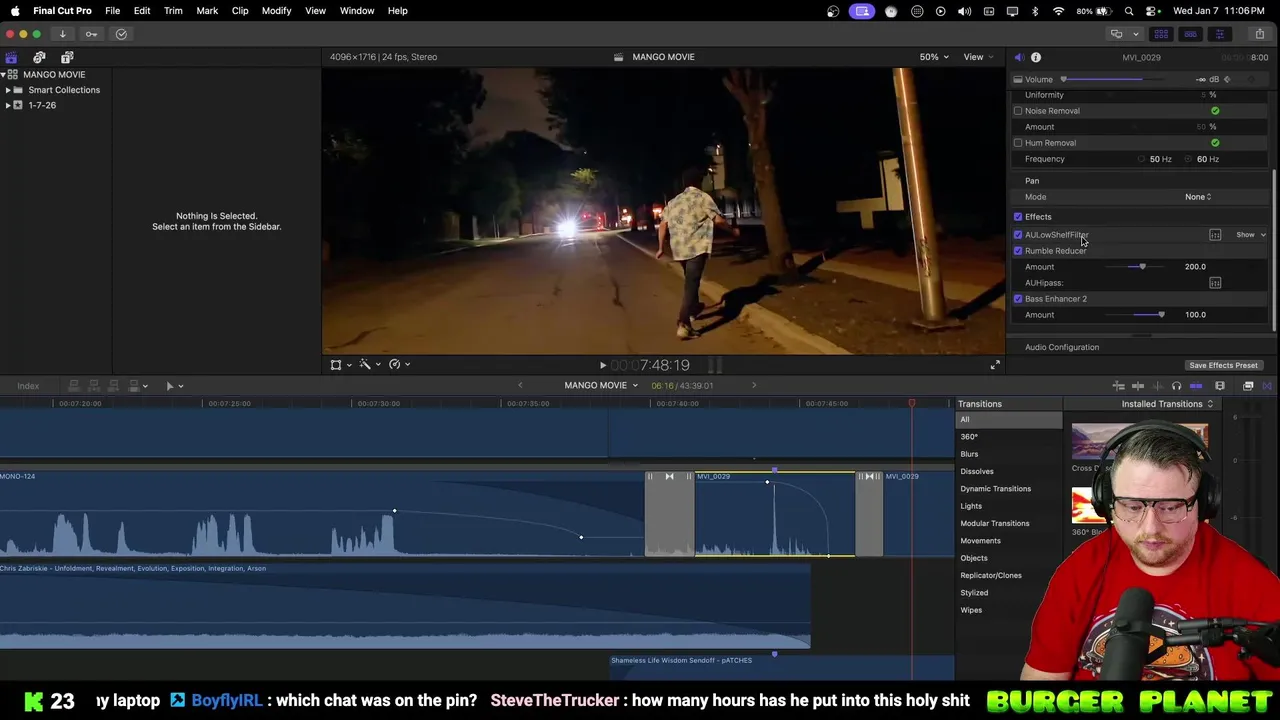Image resolution: width=1280 pixels, height=720 pixels.
Task: Enable Noise Removal checkbox
Action: click(1018, 111)
